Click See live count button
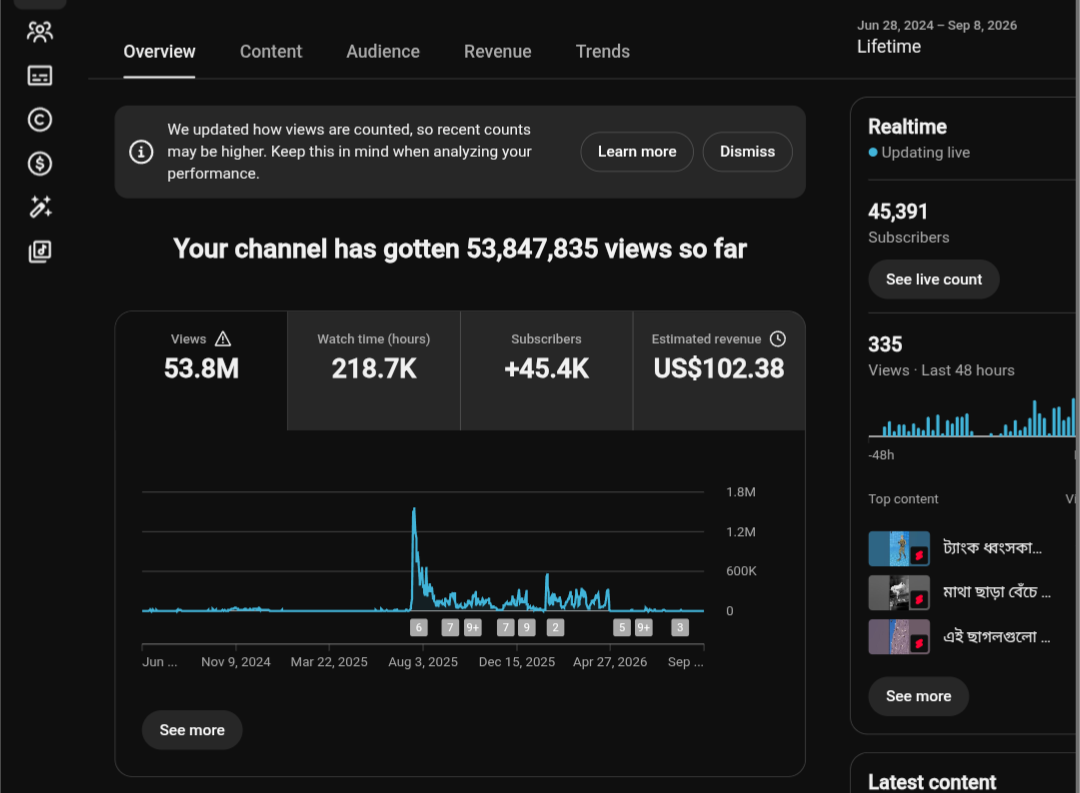 click(933, 279)
